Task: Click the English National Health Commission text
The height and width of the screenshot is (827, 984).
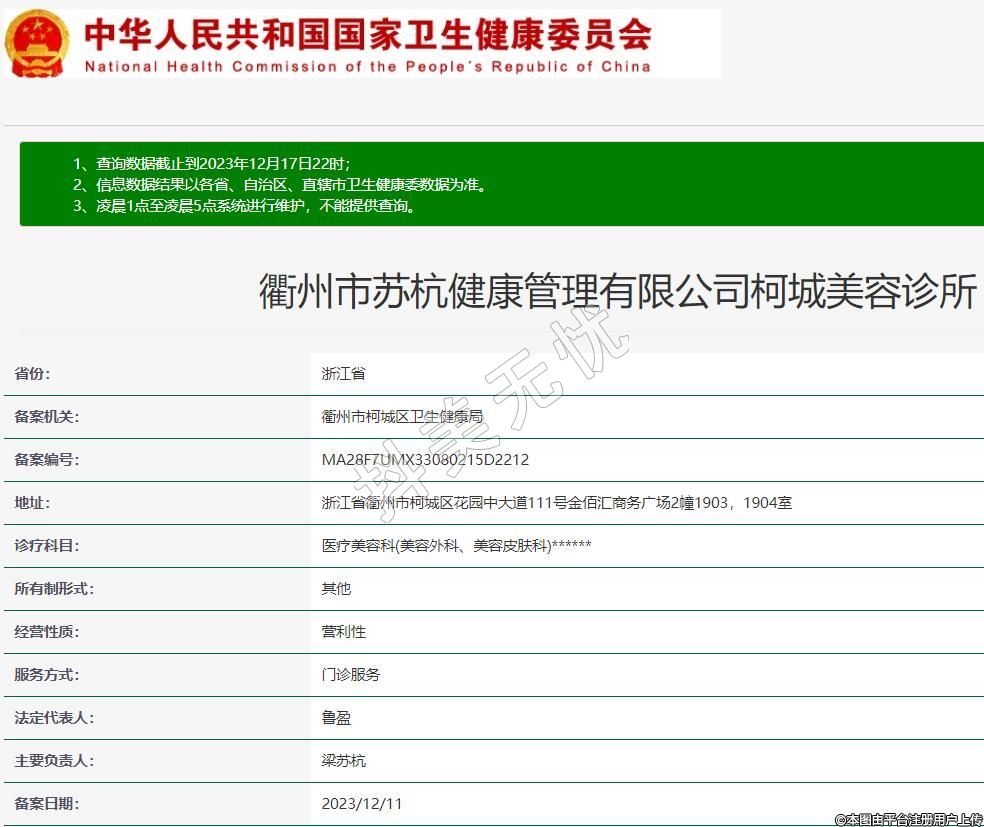Action: click(367, 67)
